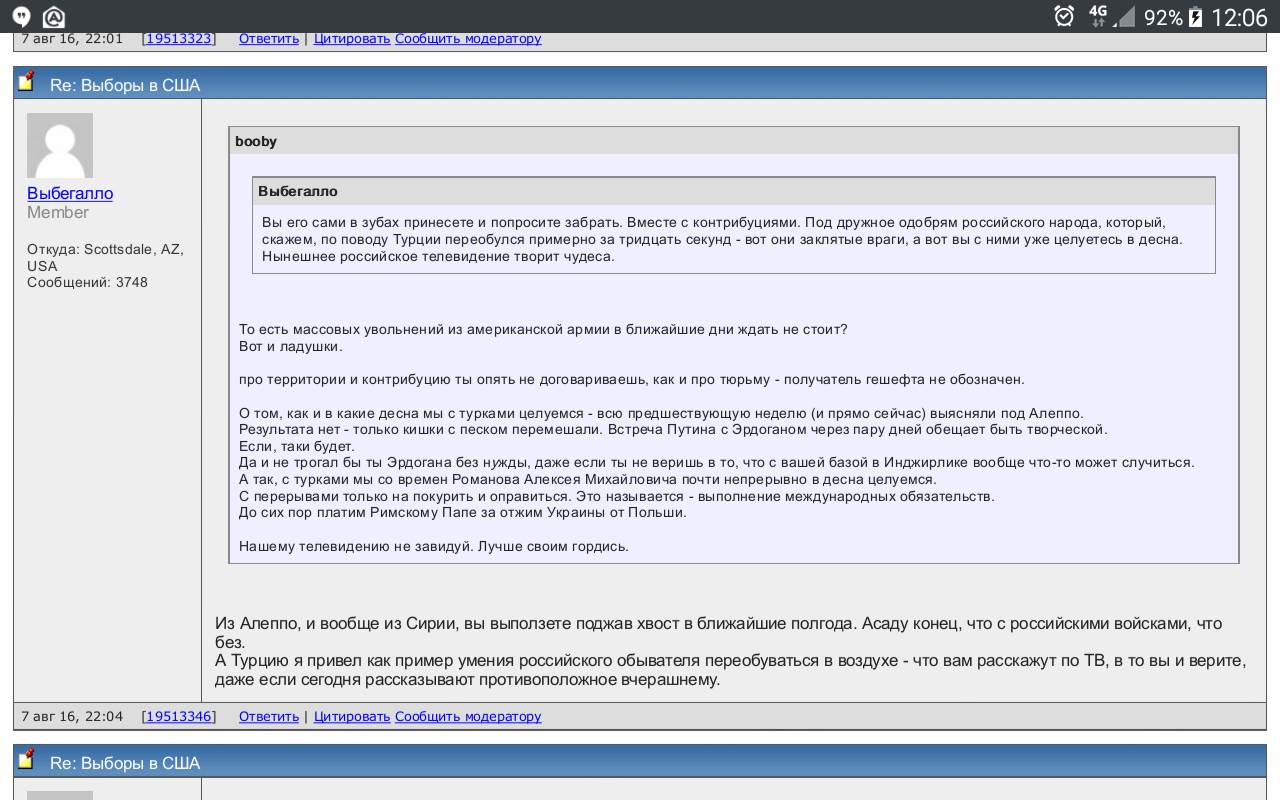Tap the cellular signal strength icon
The height and width of the screenshot is (800, 1280).
[x=1125, y=17]
